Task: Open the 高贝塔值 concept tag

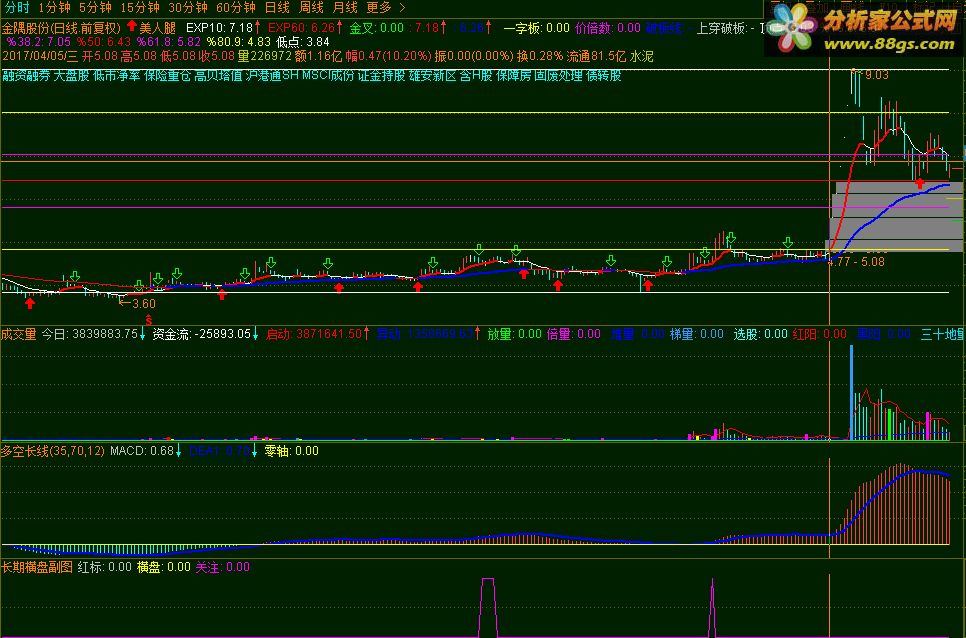Action: click(218, 76)
